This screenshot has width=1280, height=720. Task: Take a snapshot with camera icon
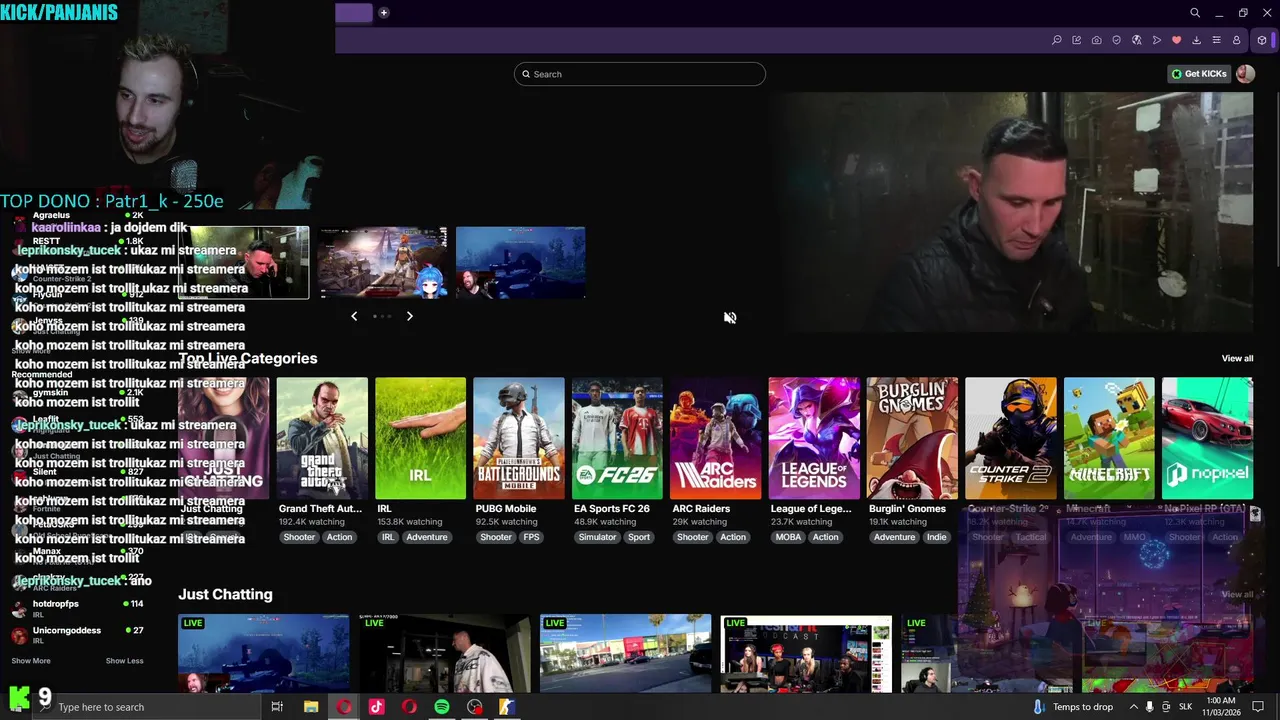pyautogui.click(x=1097, y=40)
